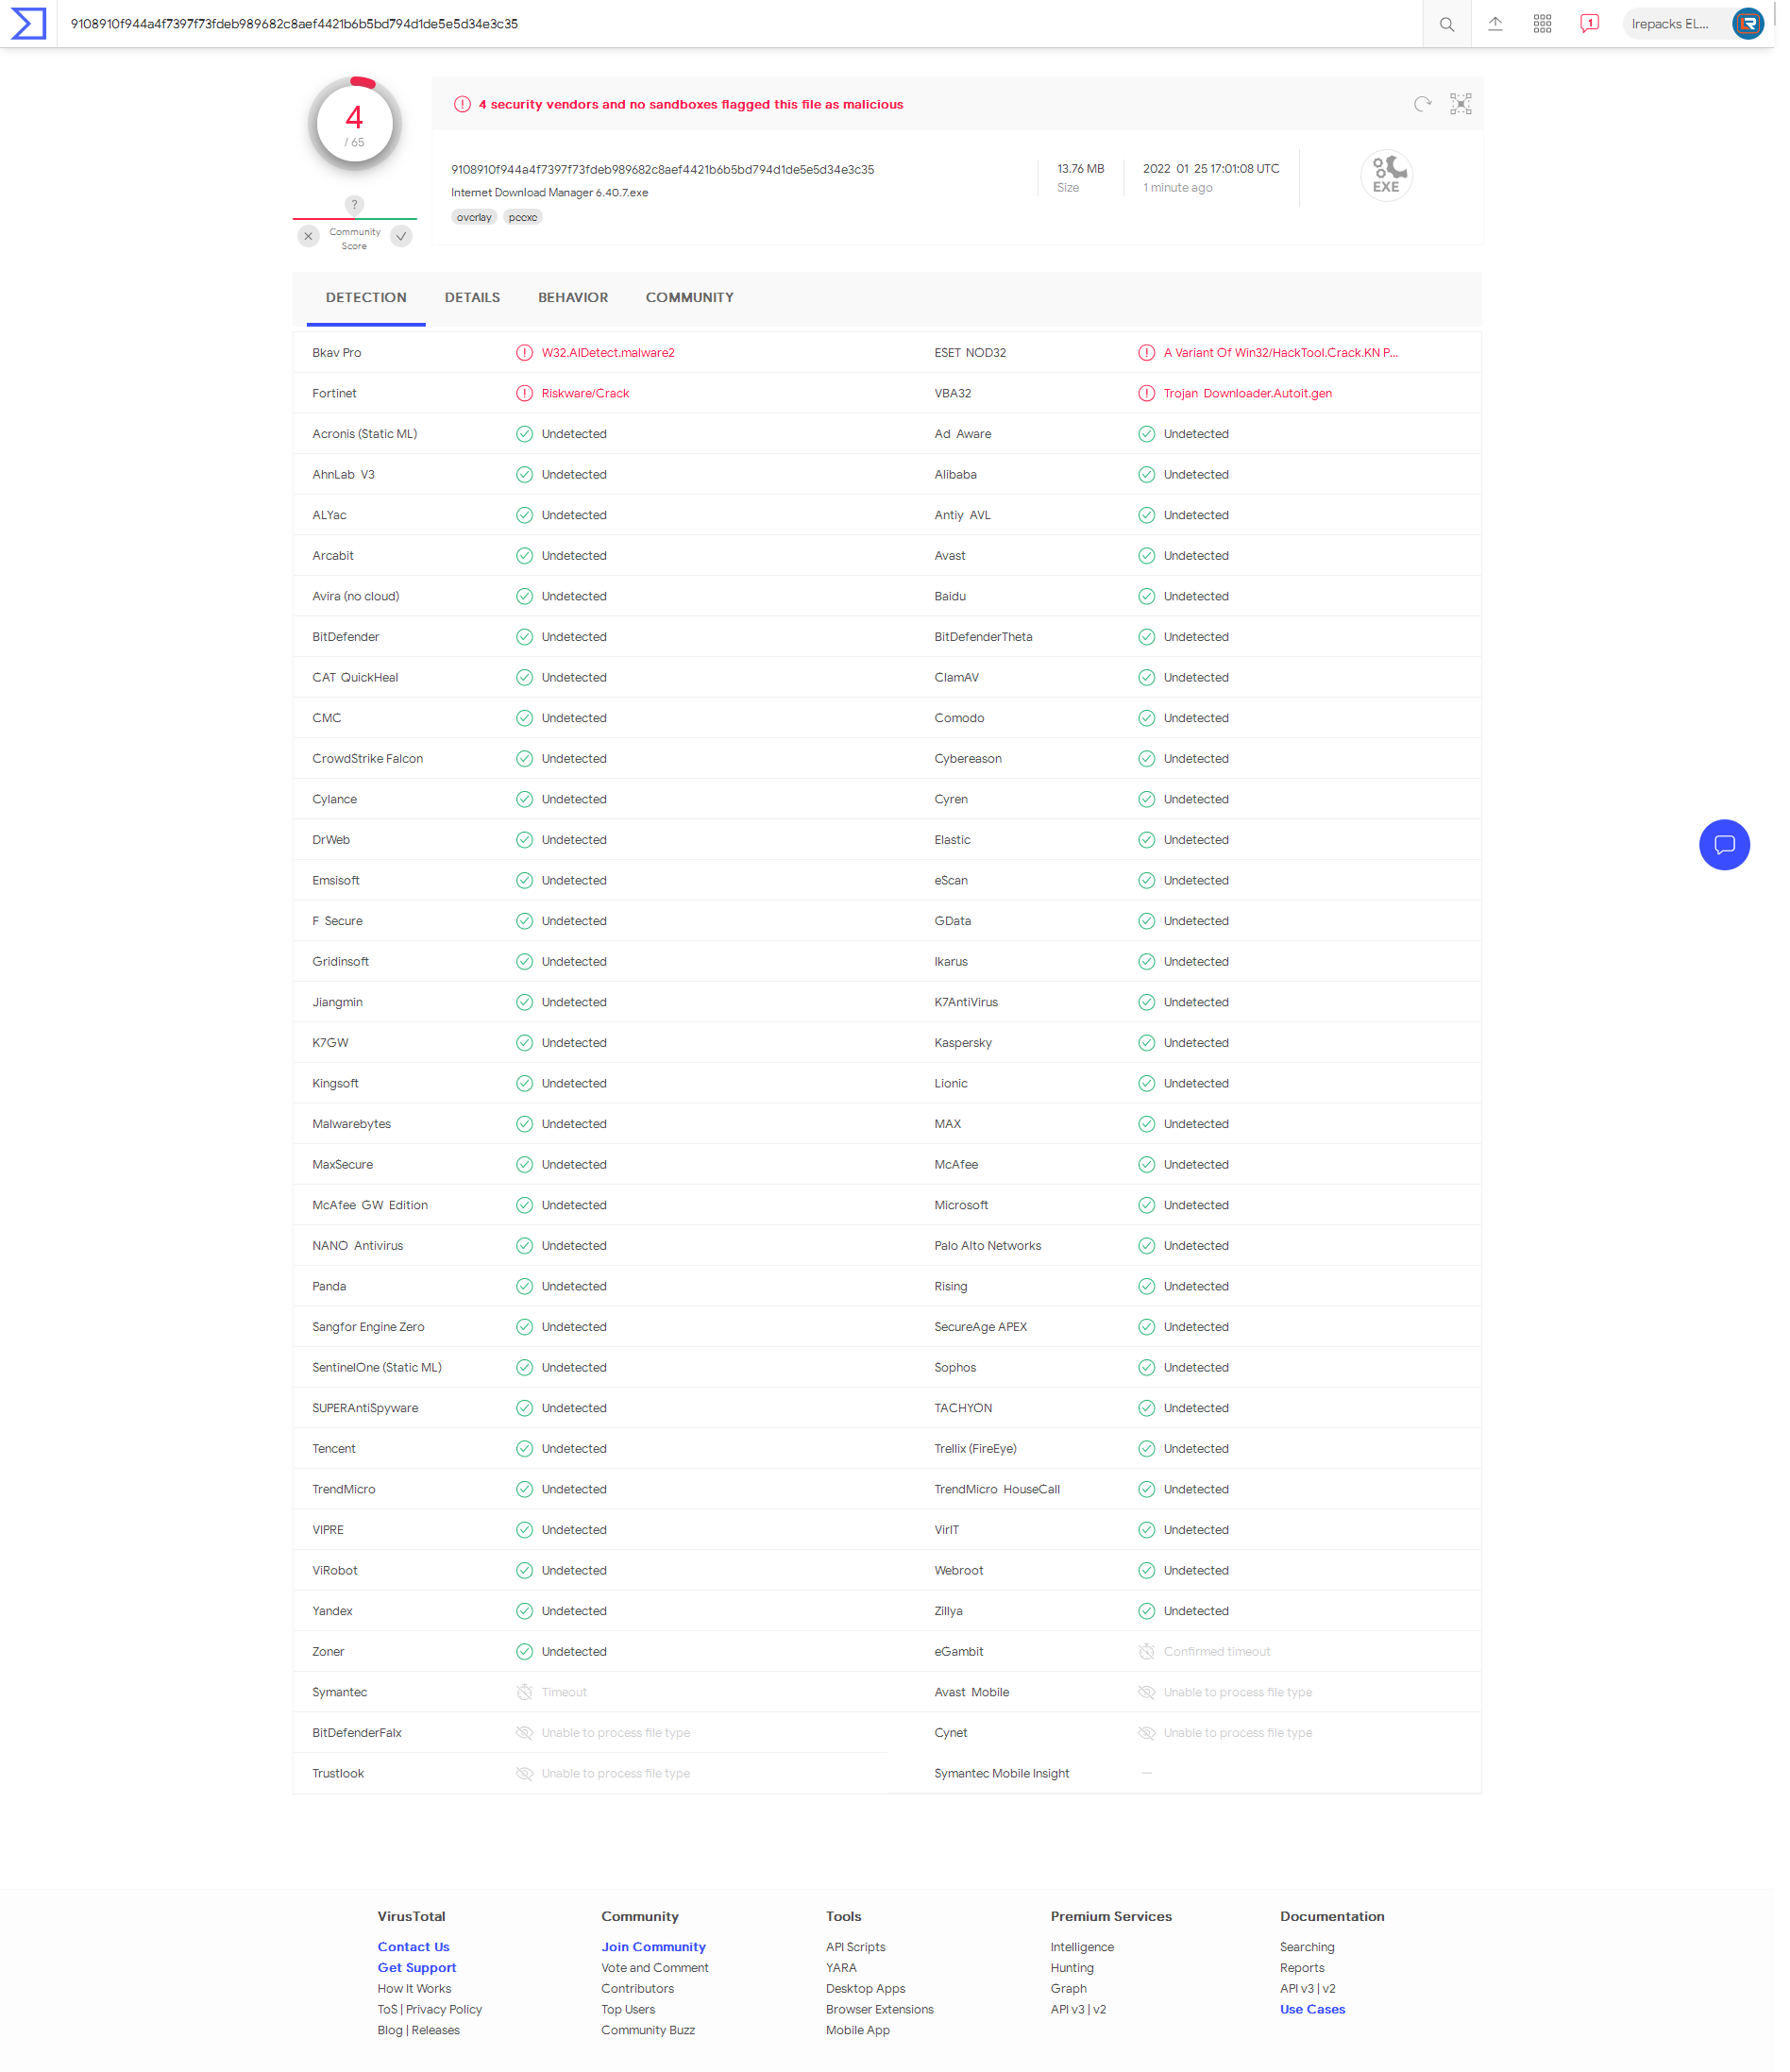The width and height of the screenshot is (1790, 2072).
Task: Click the reanalyze refresh icon
Action: [x=1422, y=104]
